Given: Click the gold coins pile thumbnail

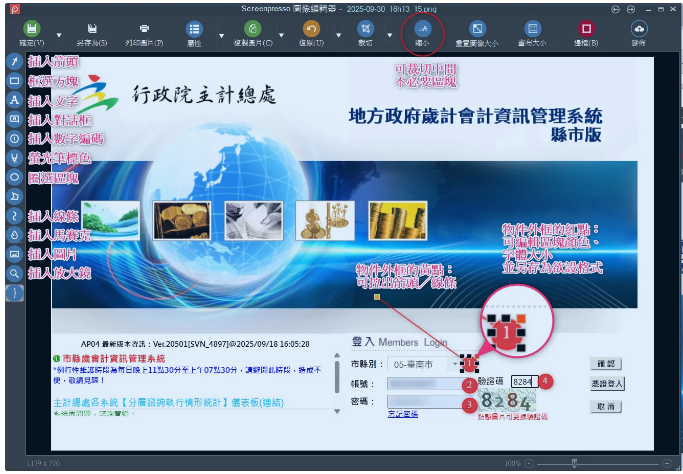Looking at the screenshot, I should pos(182,220).
